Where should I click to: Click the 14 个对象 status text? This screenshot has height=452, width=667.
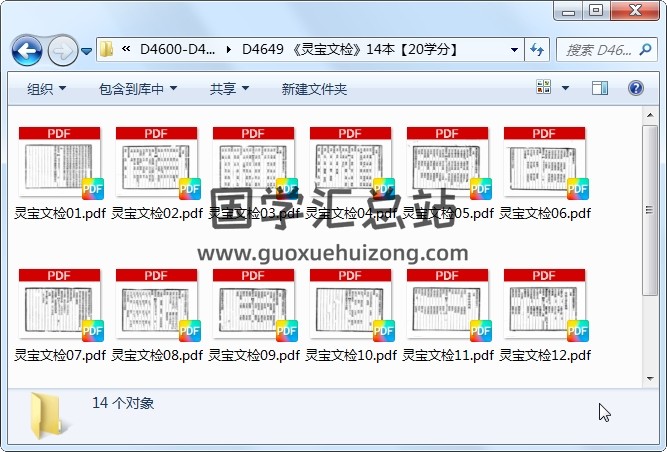click(x=123, y=403)
